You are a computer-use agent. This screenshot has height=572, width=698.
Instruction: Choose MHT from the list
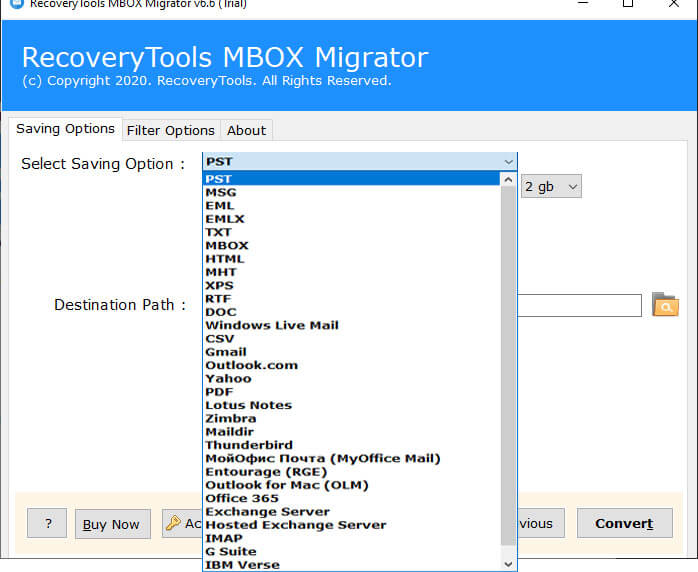tap(352, 272)
